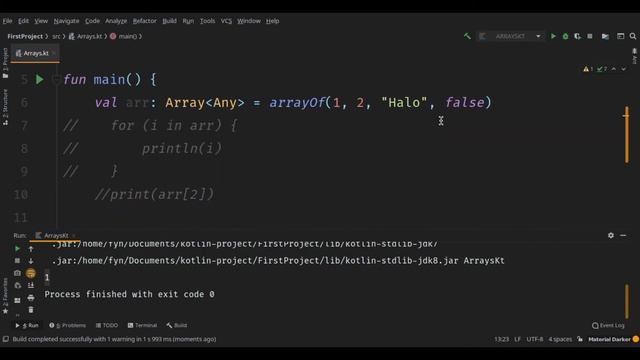Go to next highlighted error arrow
Image resolution: width=640 pixels, height=360 pixels.
pyautogui.click(x=624, y=69)
